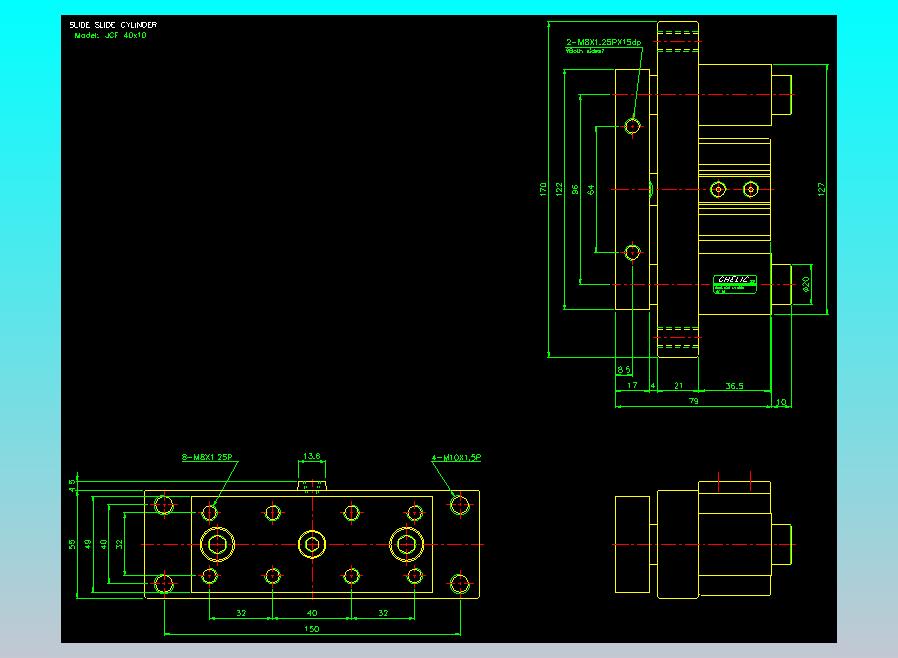Select the 8-M8X1.25P thread callout
The image size is (898, 658).
[x=206, y=457]
